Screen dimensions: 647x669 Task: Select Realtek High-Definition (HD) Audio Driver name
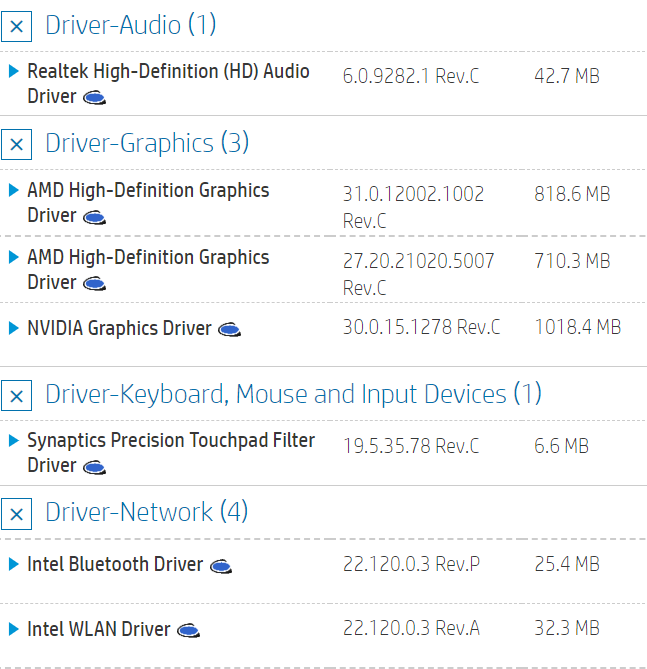click(x=169, y=84)
